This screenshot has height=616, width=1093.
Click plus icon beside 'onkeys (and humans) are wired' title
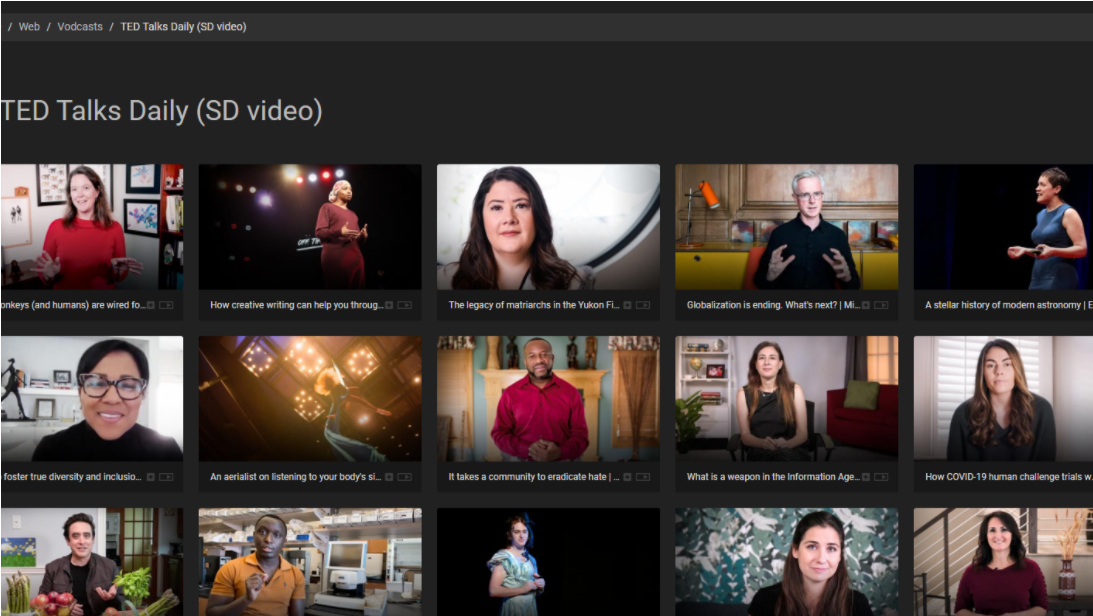[151, 305]
